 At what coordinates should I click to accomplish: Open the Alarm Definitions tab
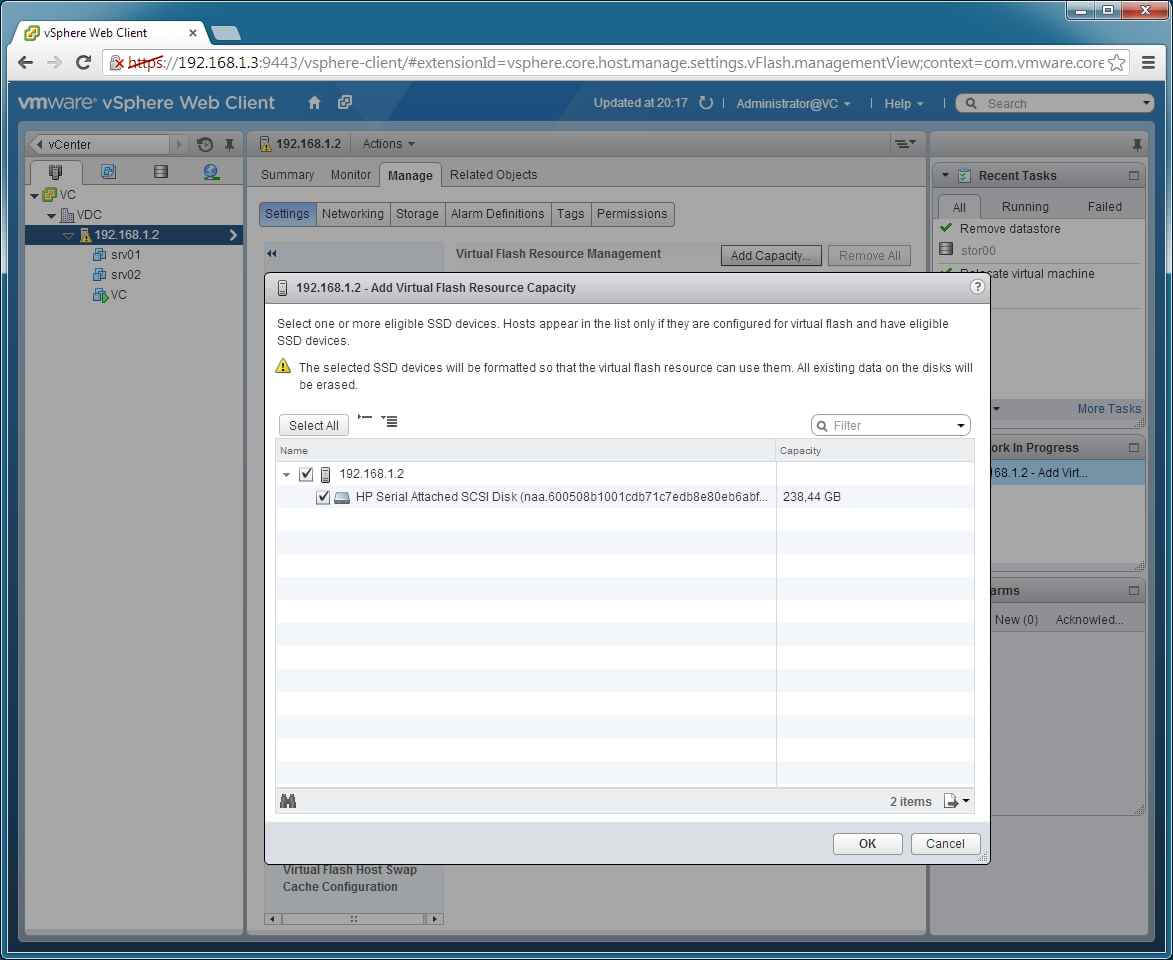coord(497,214)
